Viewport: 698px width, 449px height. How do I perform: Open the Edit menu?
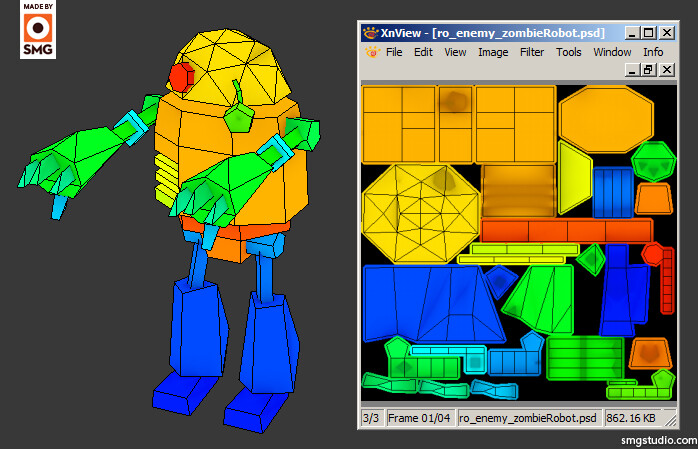coord(423,52)
